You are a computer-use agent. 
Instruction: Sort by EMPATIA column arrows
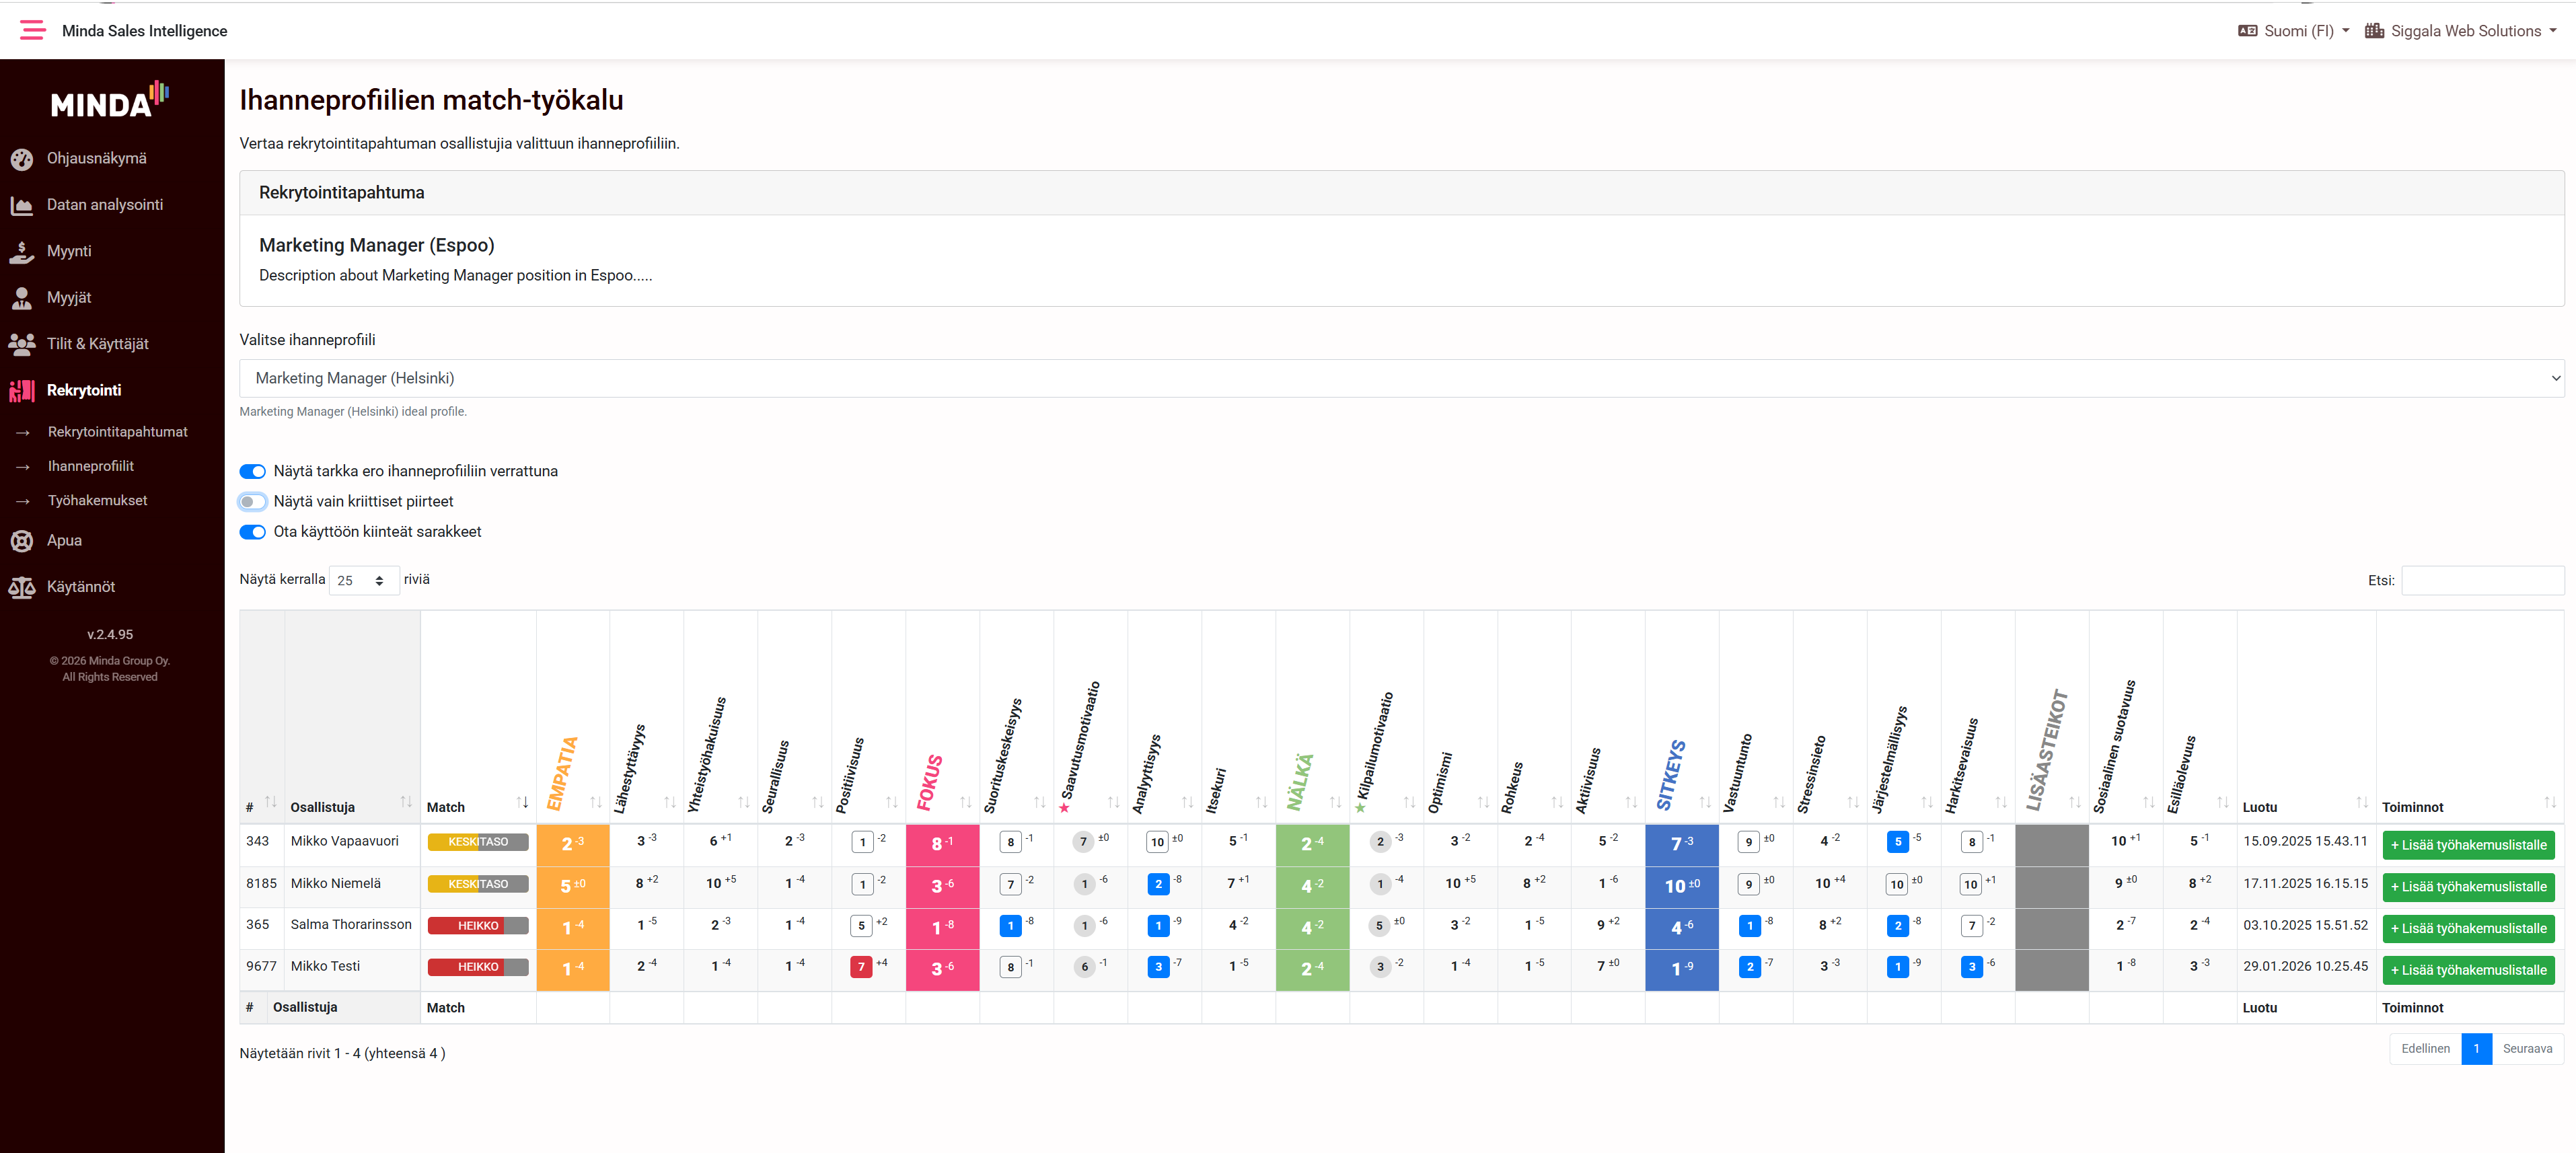(596, 802)
